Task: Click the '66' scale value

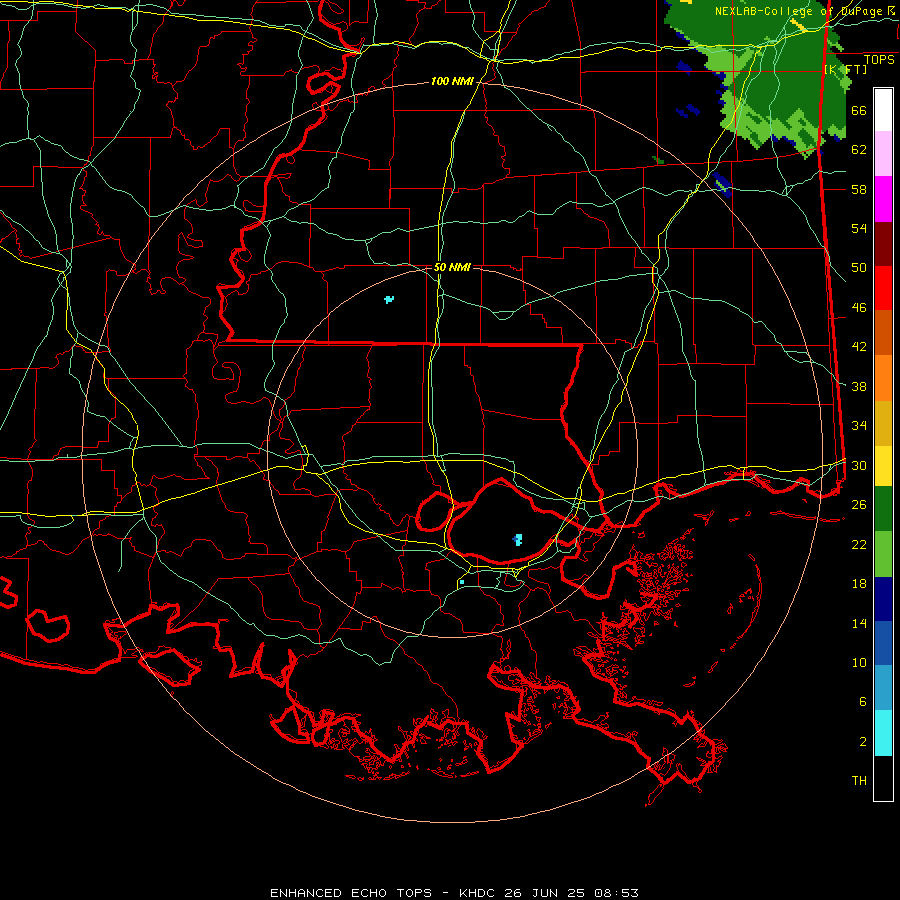Action: 859,110
